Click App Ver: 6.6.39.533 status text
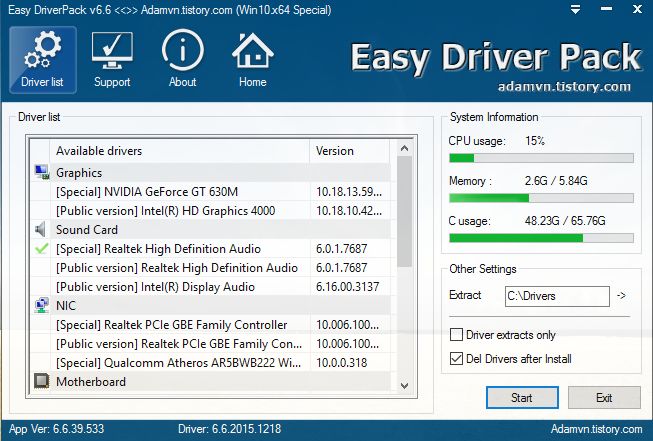Image resolution: width=653 pixels, height=441 pixels. point(57,429)
